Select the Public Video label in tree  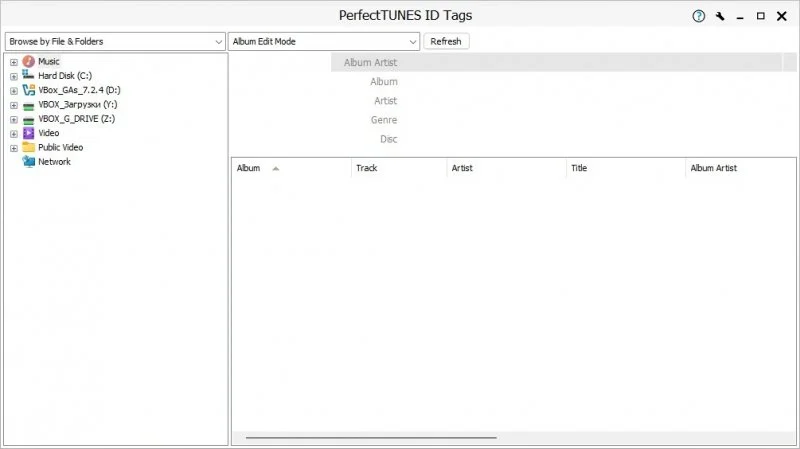pos(60,147)
